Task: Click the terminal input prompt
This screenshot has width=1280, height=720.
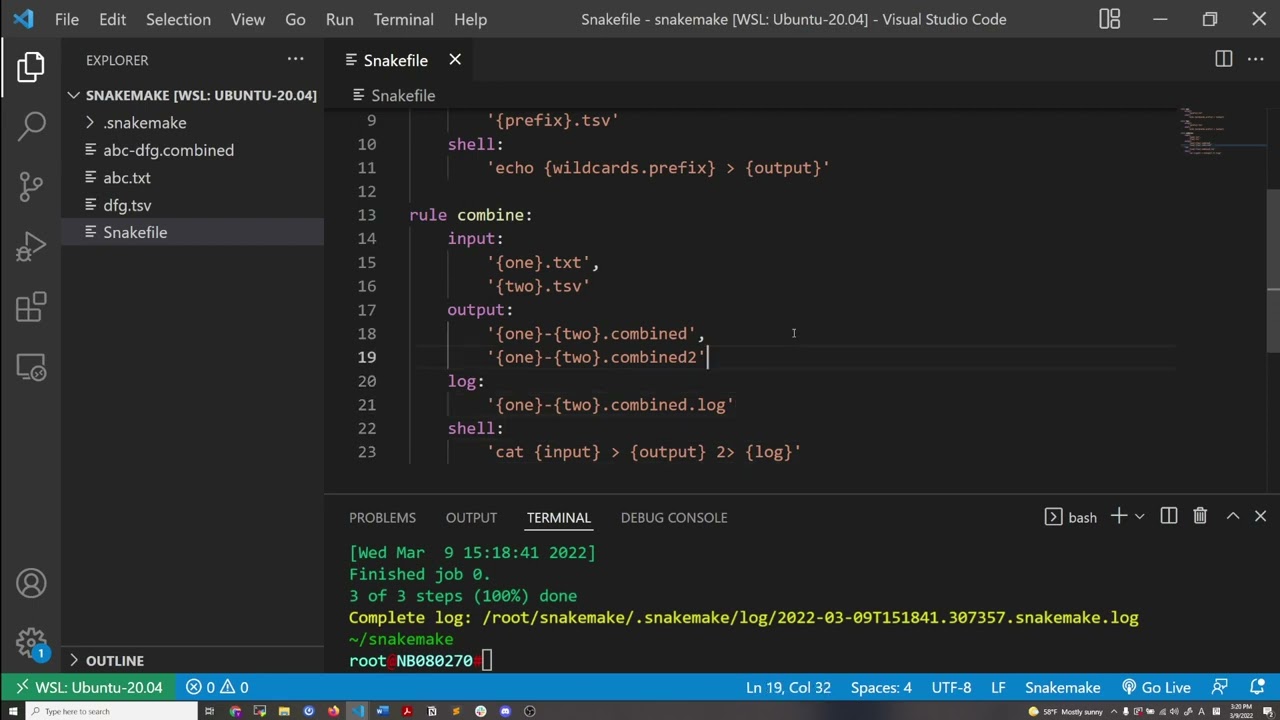Action: click(487, 660)
